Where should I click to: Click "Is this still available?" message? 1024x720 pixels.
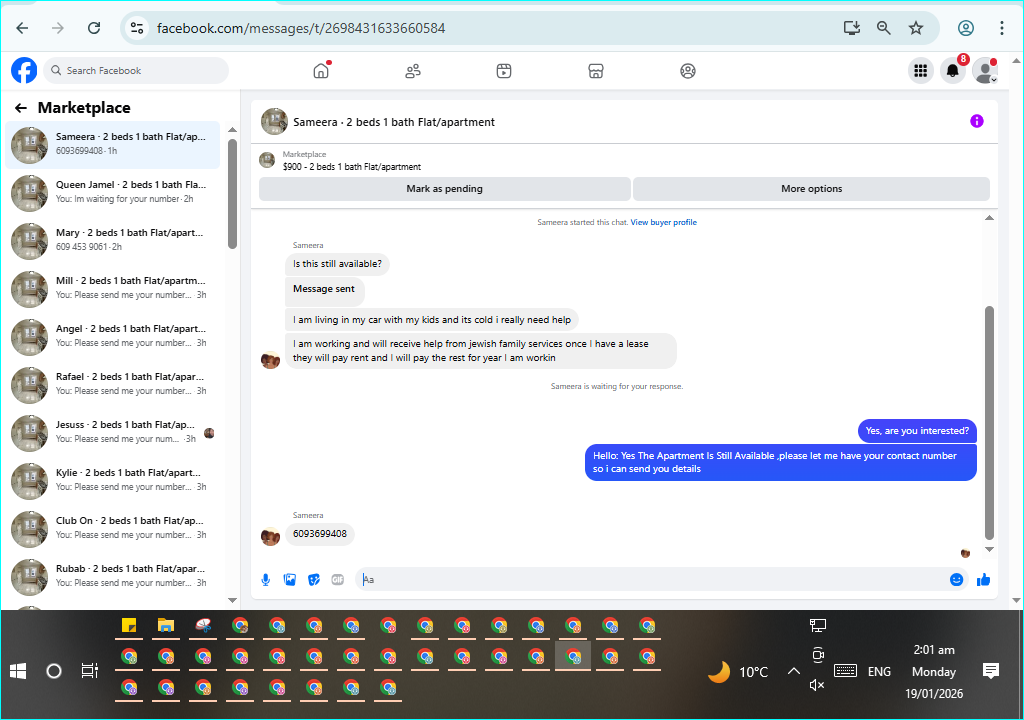pyautogui.click(x=337, y=264)
